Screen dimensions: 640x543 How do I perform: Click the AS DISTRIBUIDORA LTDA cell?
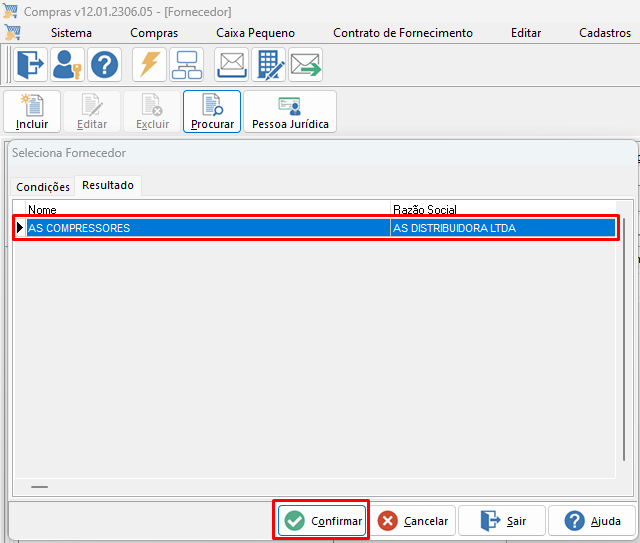(503, 228)
